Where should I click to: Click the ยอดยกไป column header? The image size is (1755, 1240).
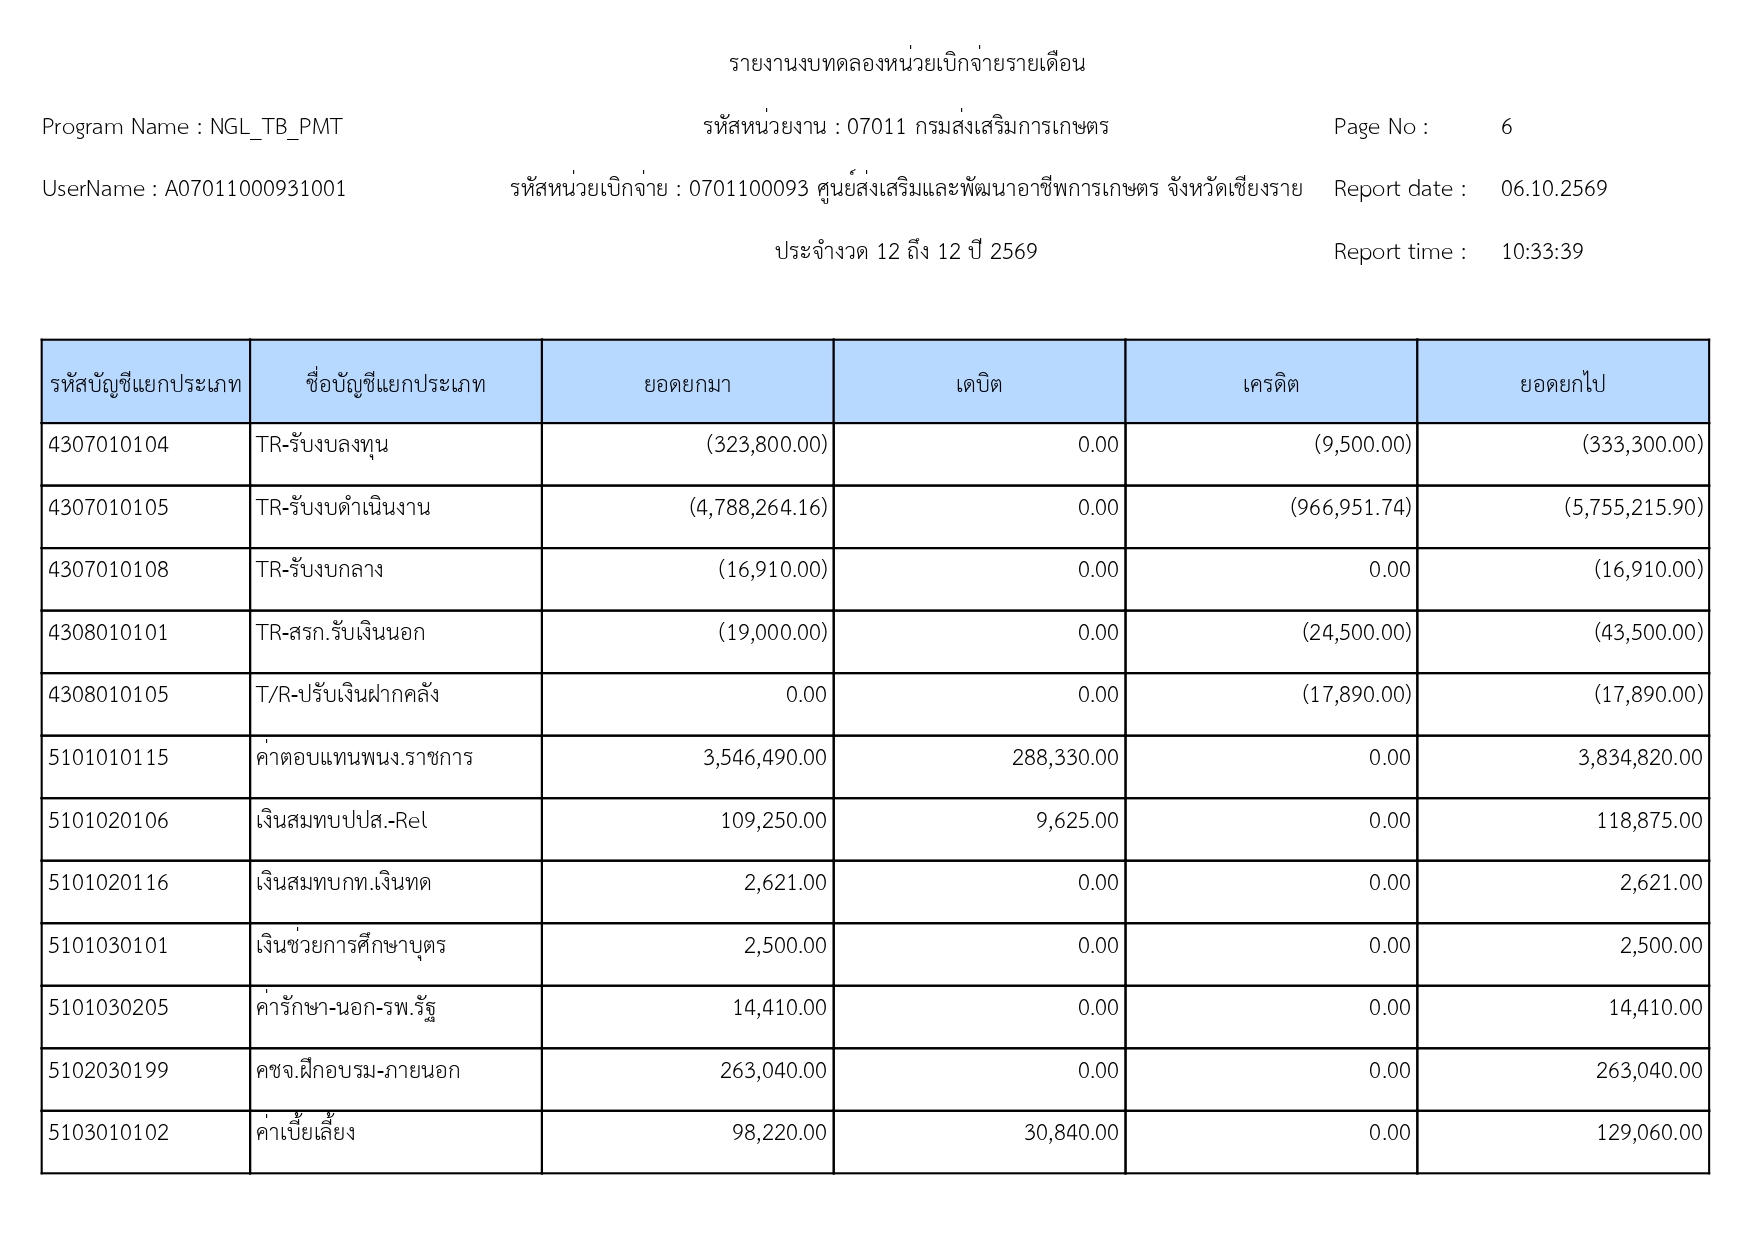(1563, 384)
